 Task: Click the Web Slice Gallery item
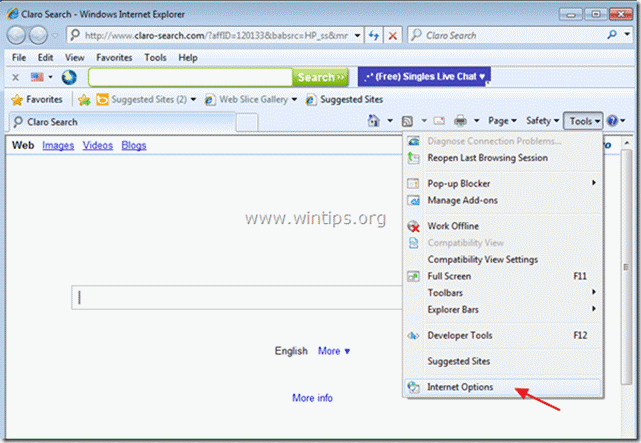[247, 99]
